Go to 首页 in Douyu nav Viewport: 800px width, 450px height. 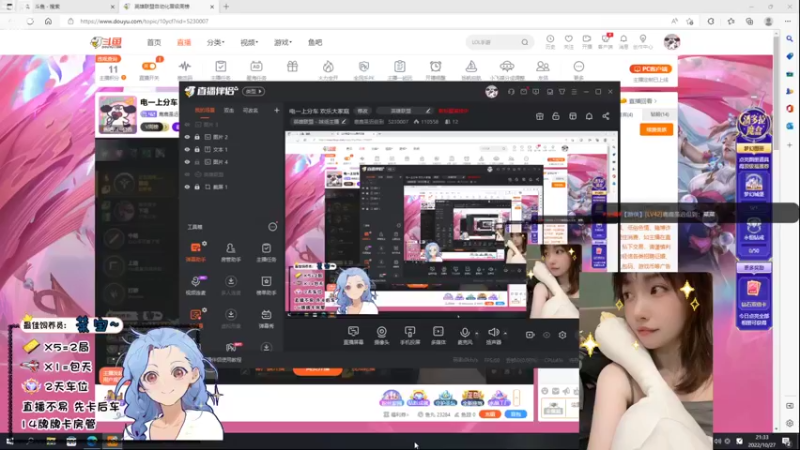click(x=154, y=42)
